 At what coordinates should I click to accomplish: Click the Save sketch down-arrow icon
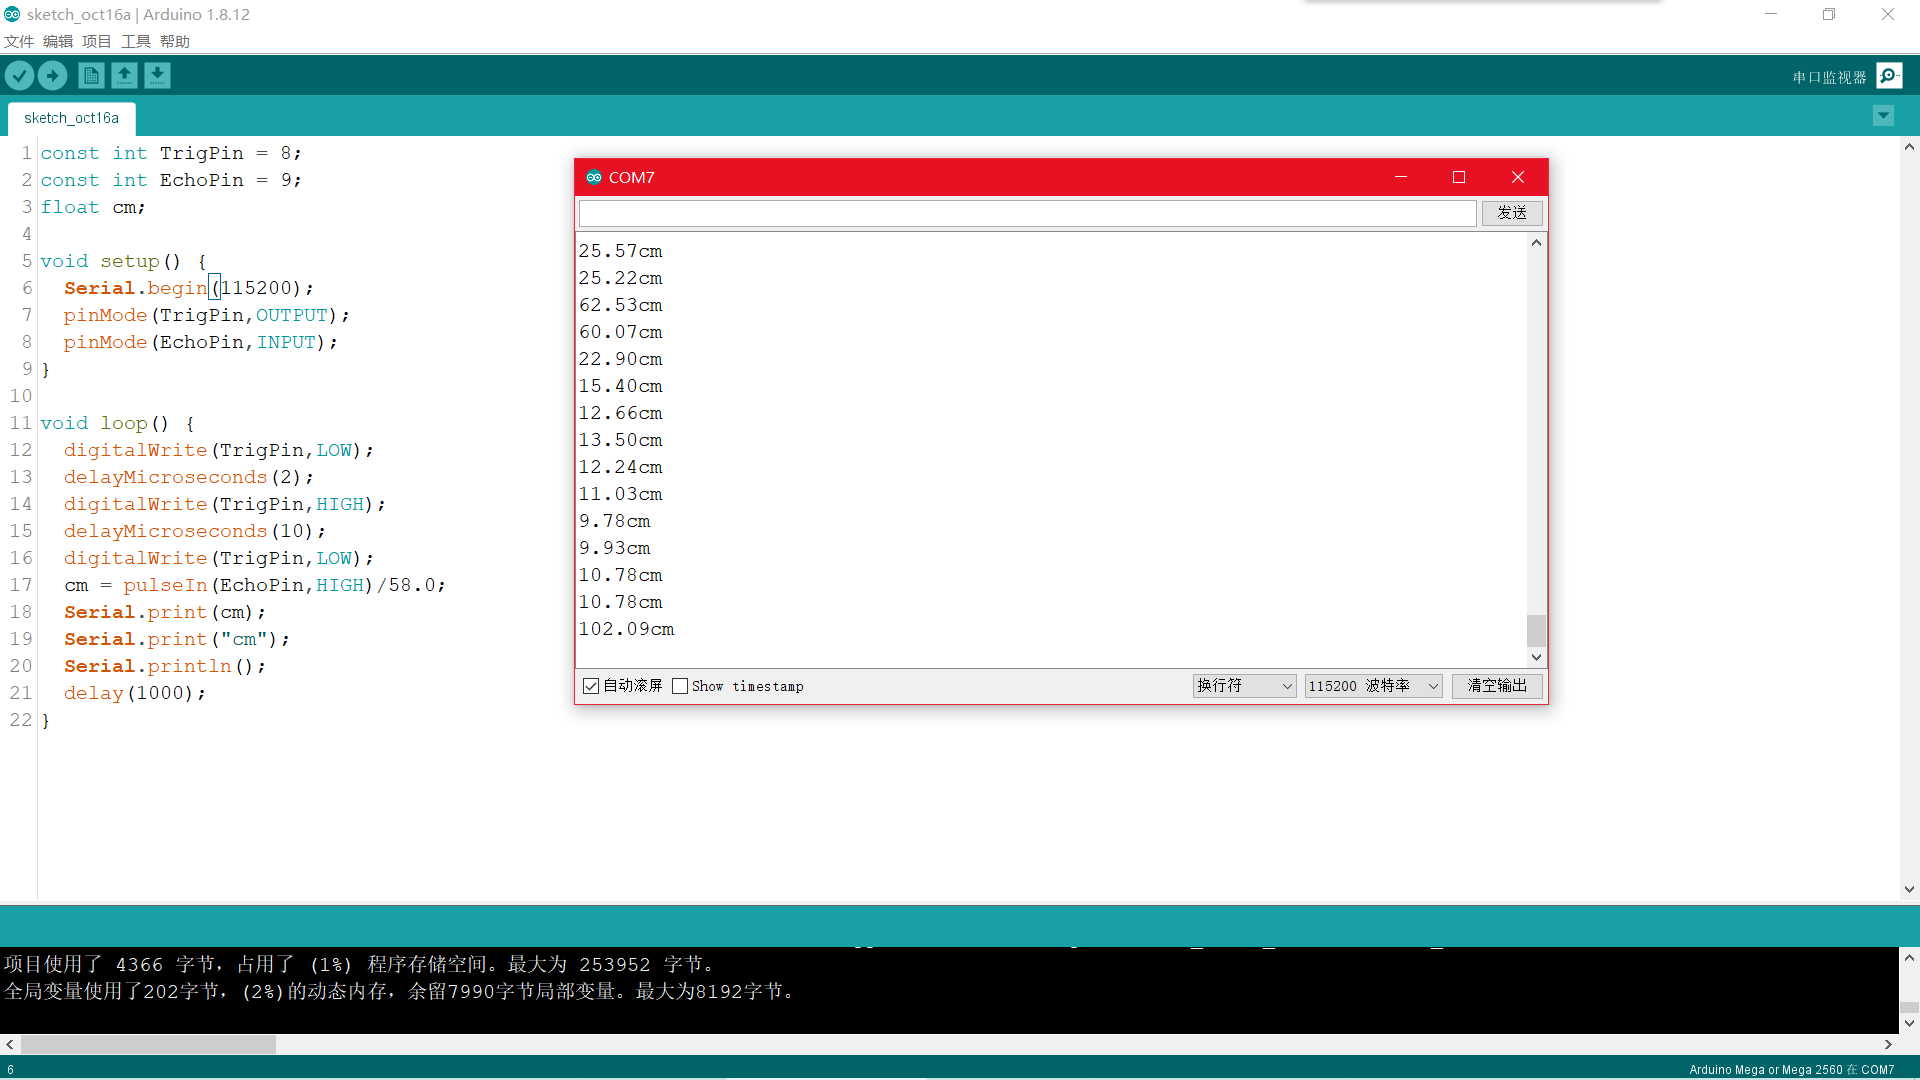point(157,76)
